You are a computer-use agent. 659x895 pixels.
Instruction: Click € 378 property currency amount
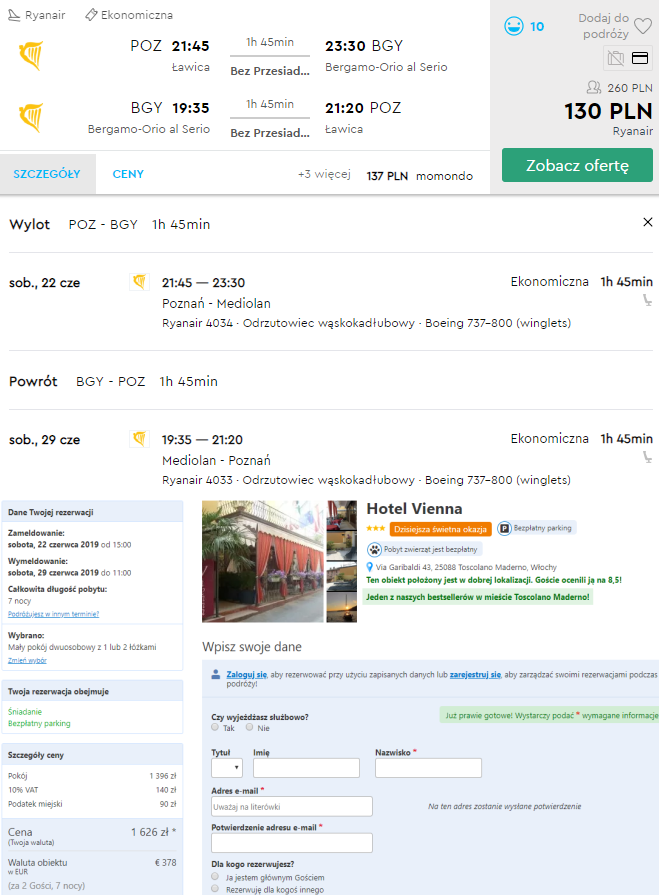pyautogui.click(x=165, y=862)
